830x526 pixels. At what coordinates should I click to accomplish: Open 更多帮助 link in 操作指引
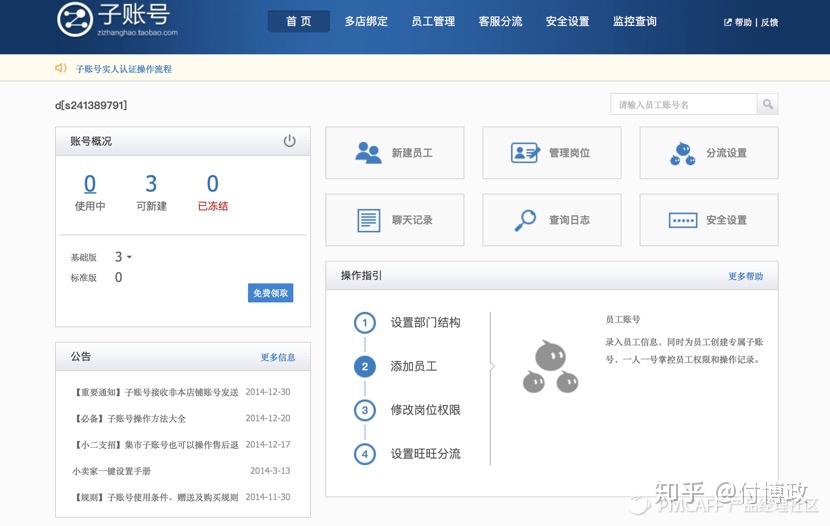(745, 276)
